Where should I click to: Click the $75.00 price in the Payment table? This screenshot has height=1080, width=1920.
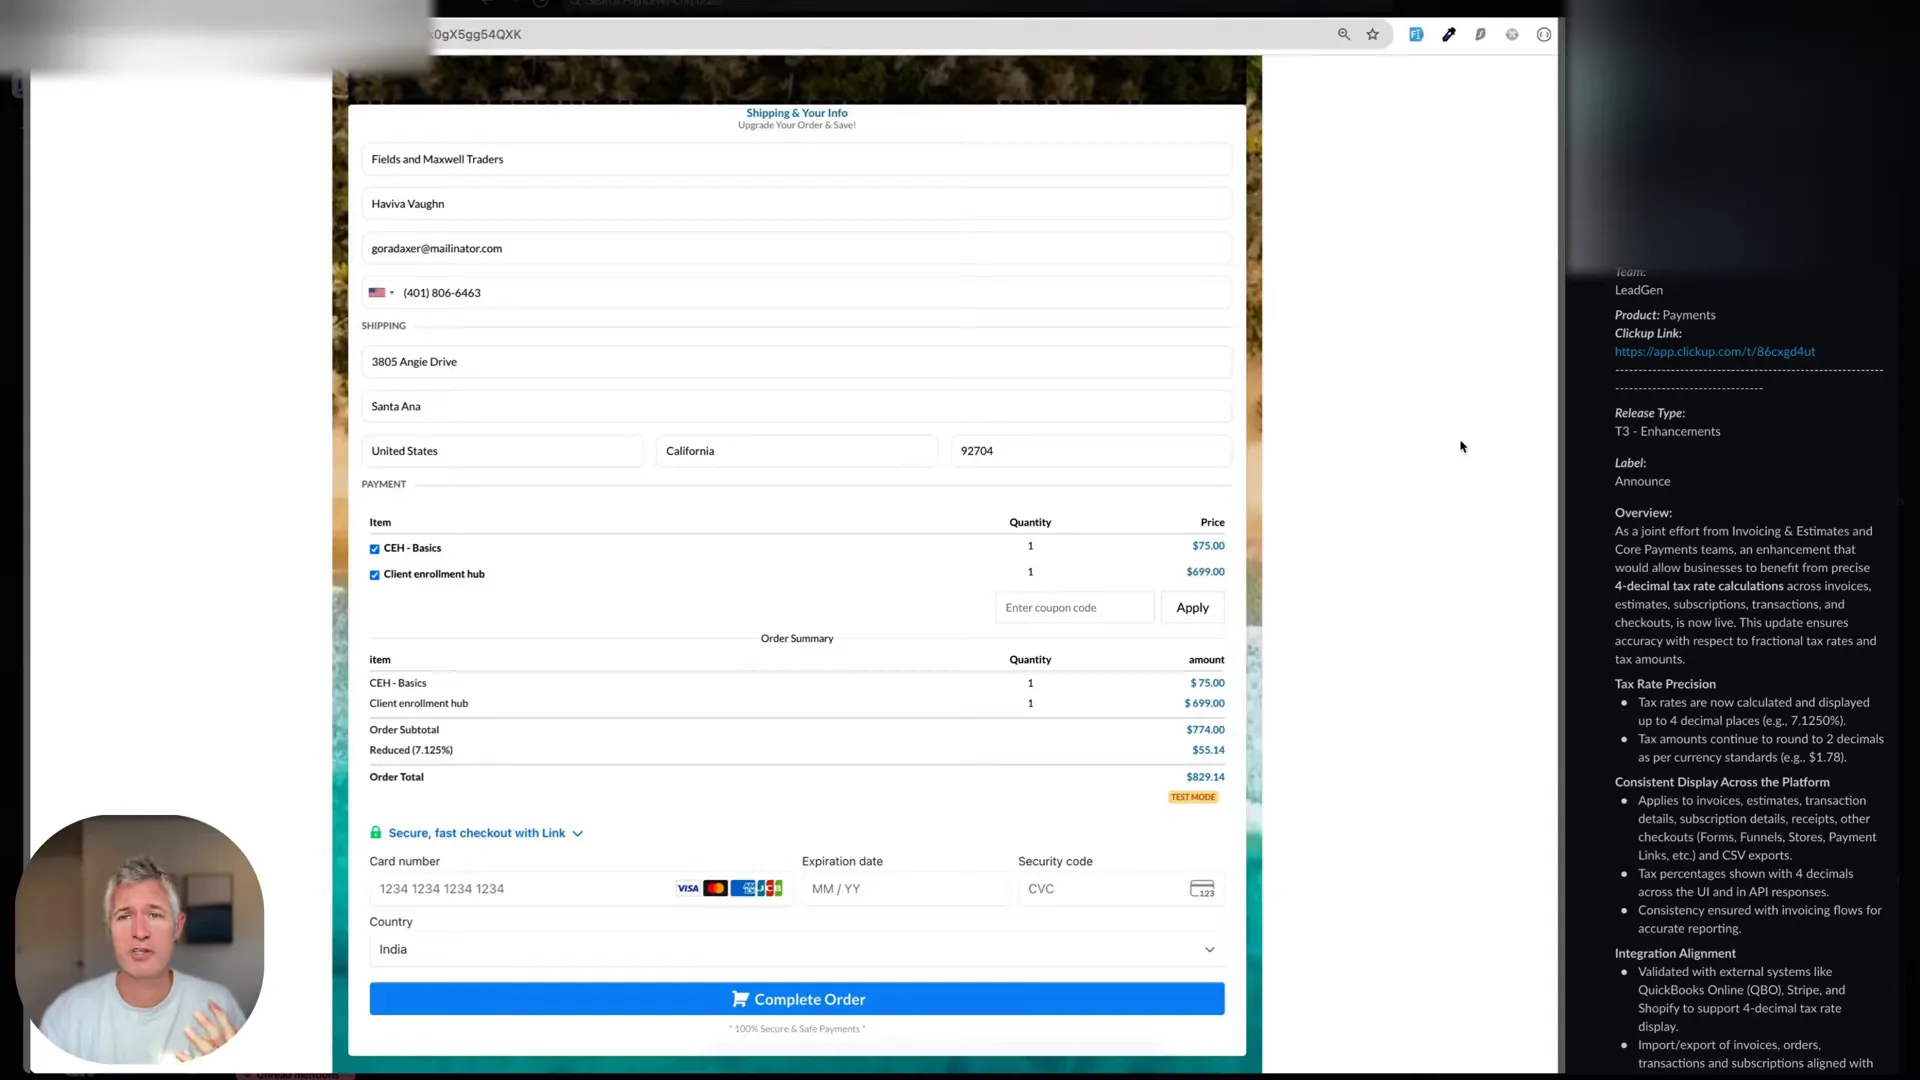pyautogui.click(x=1208, y=546)
